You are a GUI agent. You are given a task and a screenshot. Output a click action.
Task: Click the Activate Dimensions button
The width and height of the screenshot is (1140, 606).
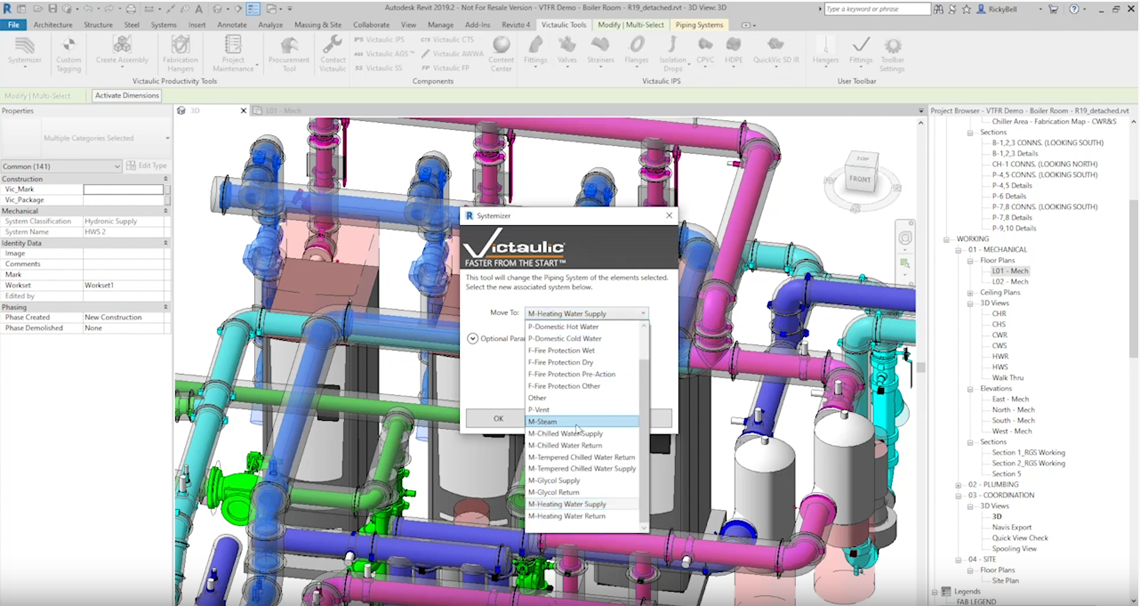(127, 95)
